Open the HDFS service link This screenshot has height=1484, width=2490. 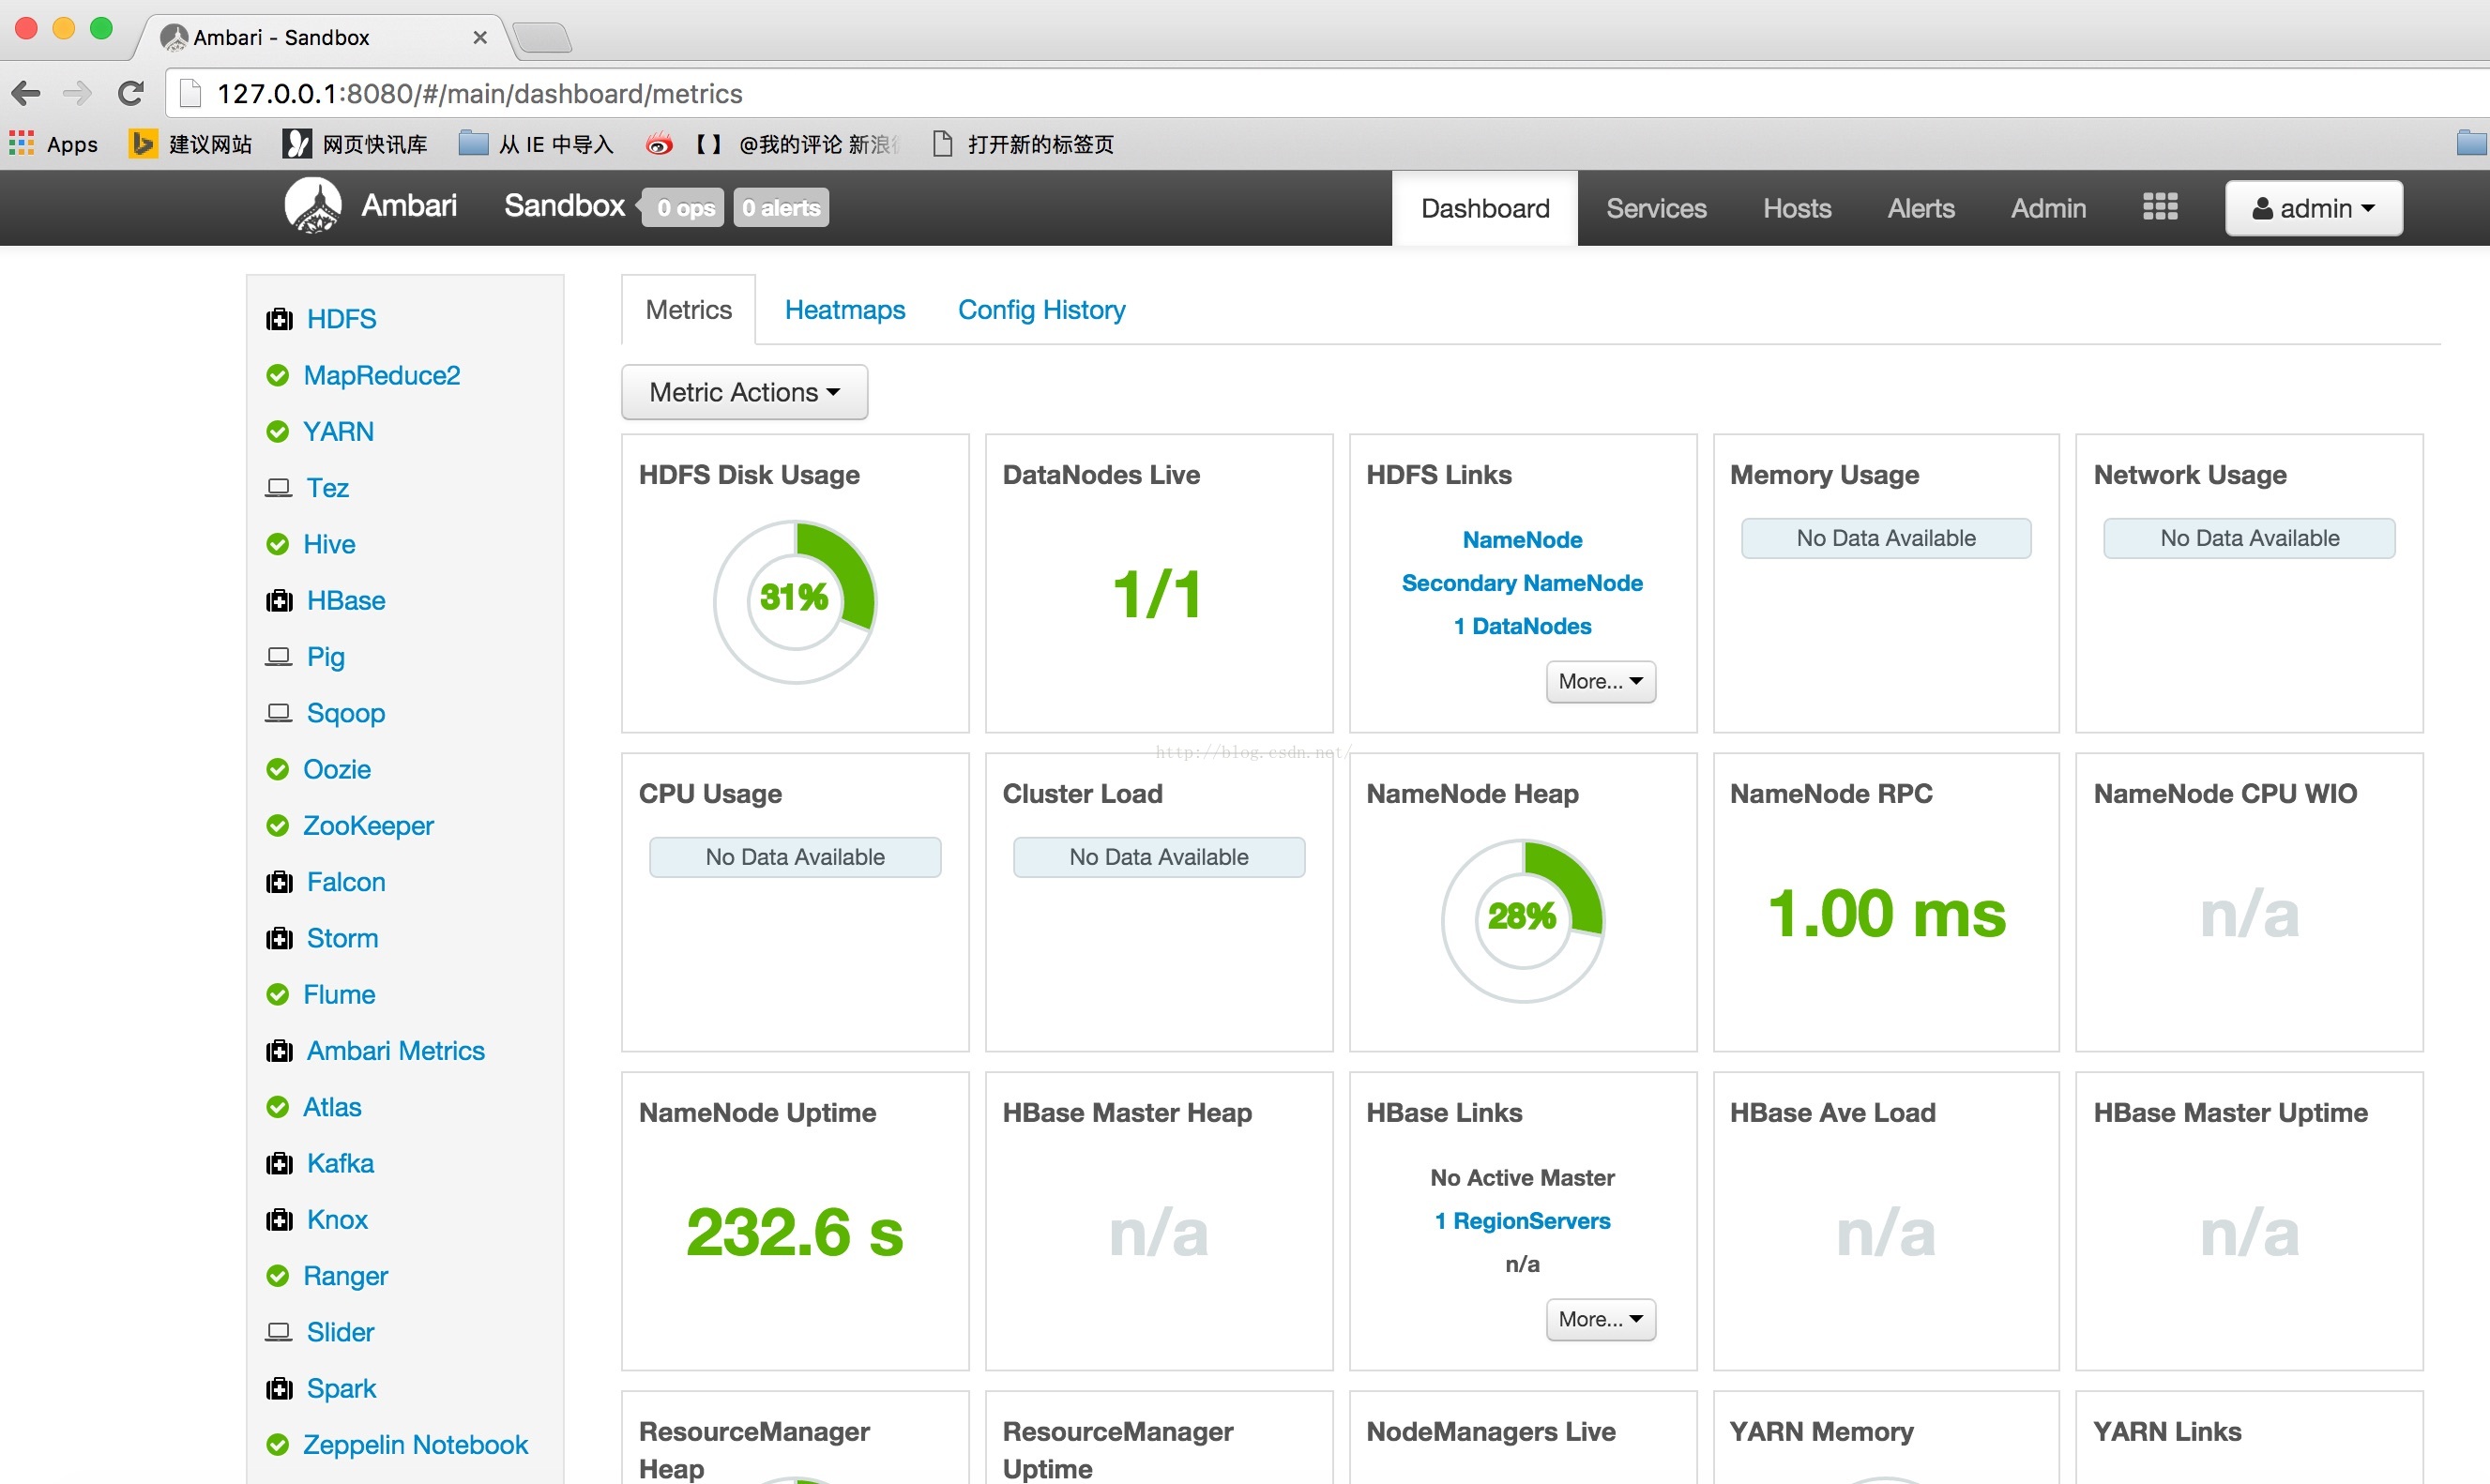(341, 319)
